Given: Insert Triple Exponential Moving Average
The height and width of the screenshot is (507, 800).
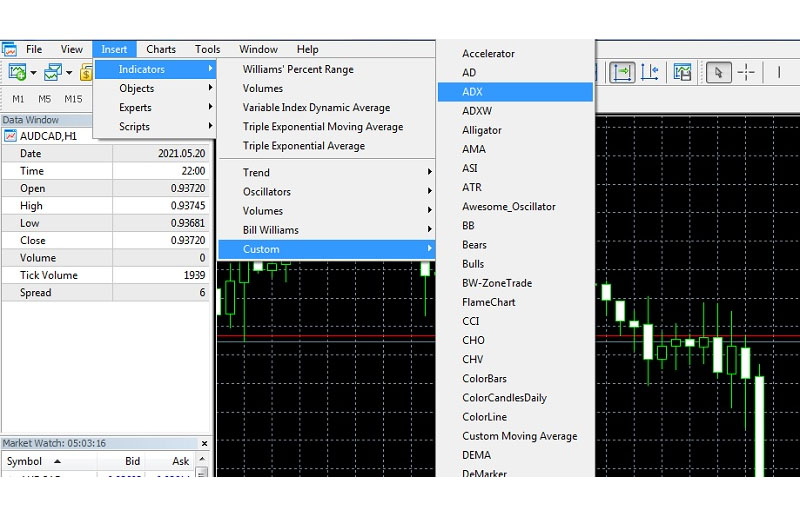Looking at the screenshot, I should point(323,126).
